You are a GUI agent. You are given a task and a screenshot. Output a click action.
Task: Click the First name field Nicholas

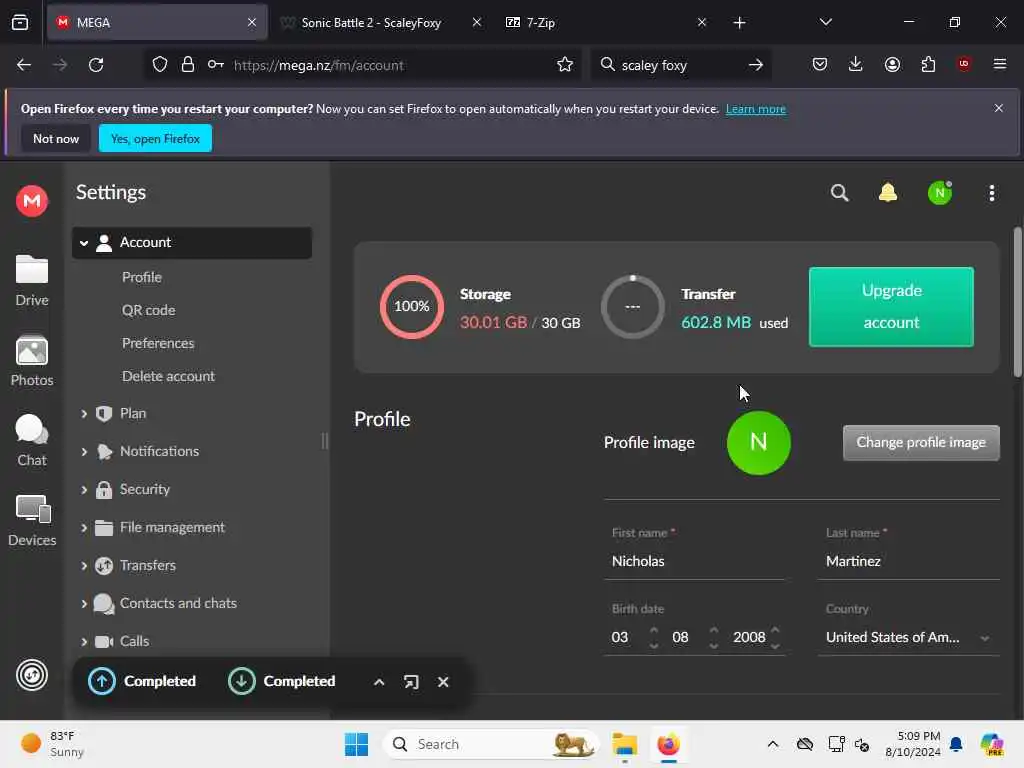[x=694, y=561]
